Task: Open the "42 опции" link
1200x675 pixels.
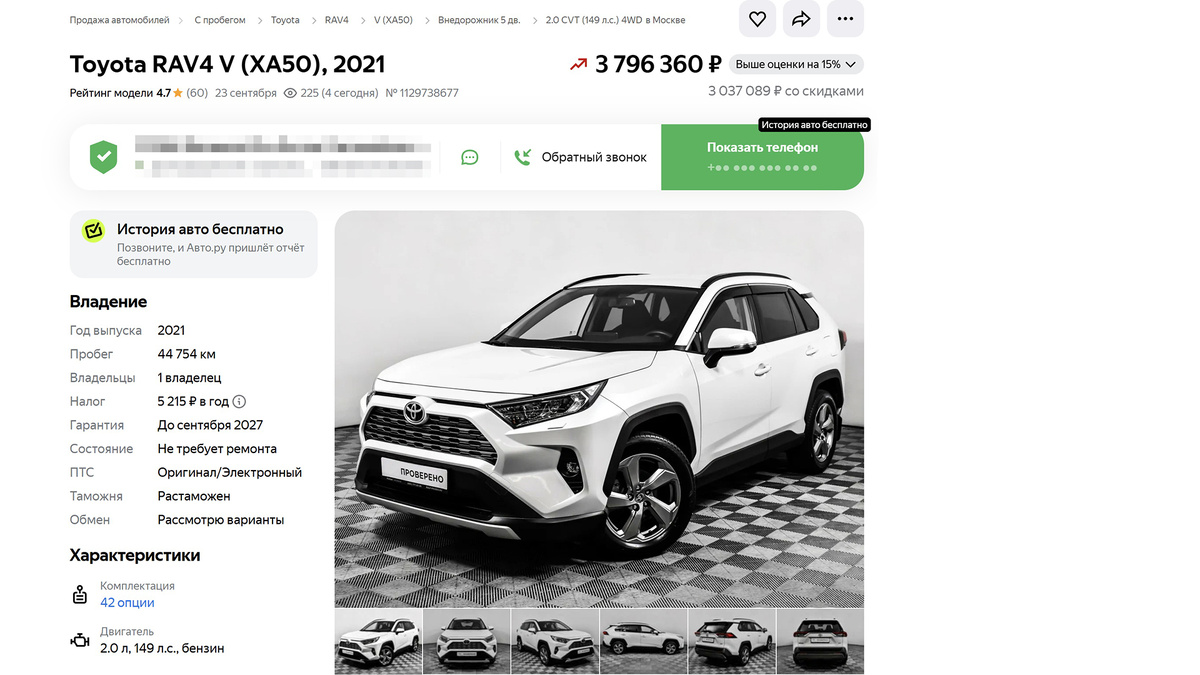Action: pyautogui.click(x=127, y=603)
